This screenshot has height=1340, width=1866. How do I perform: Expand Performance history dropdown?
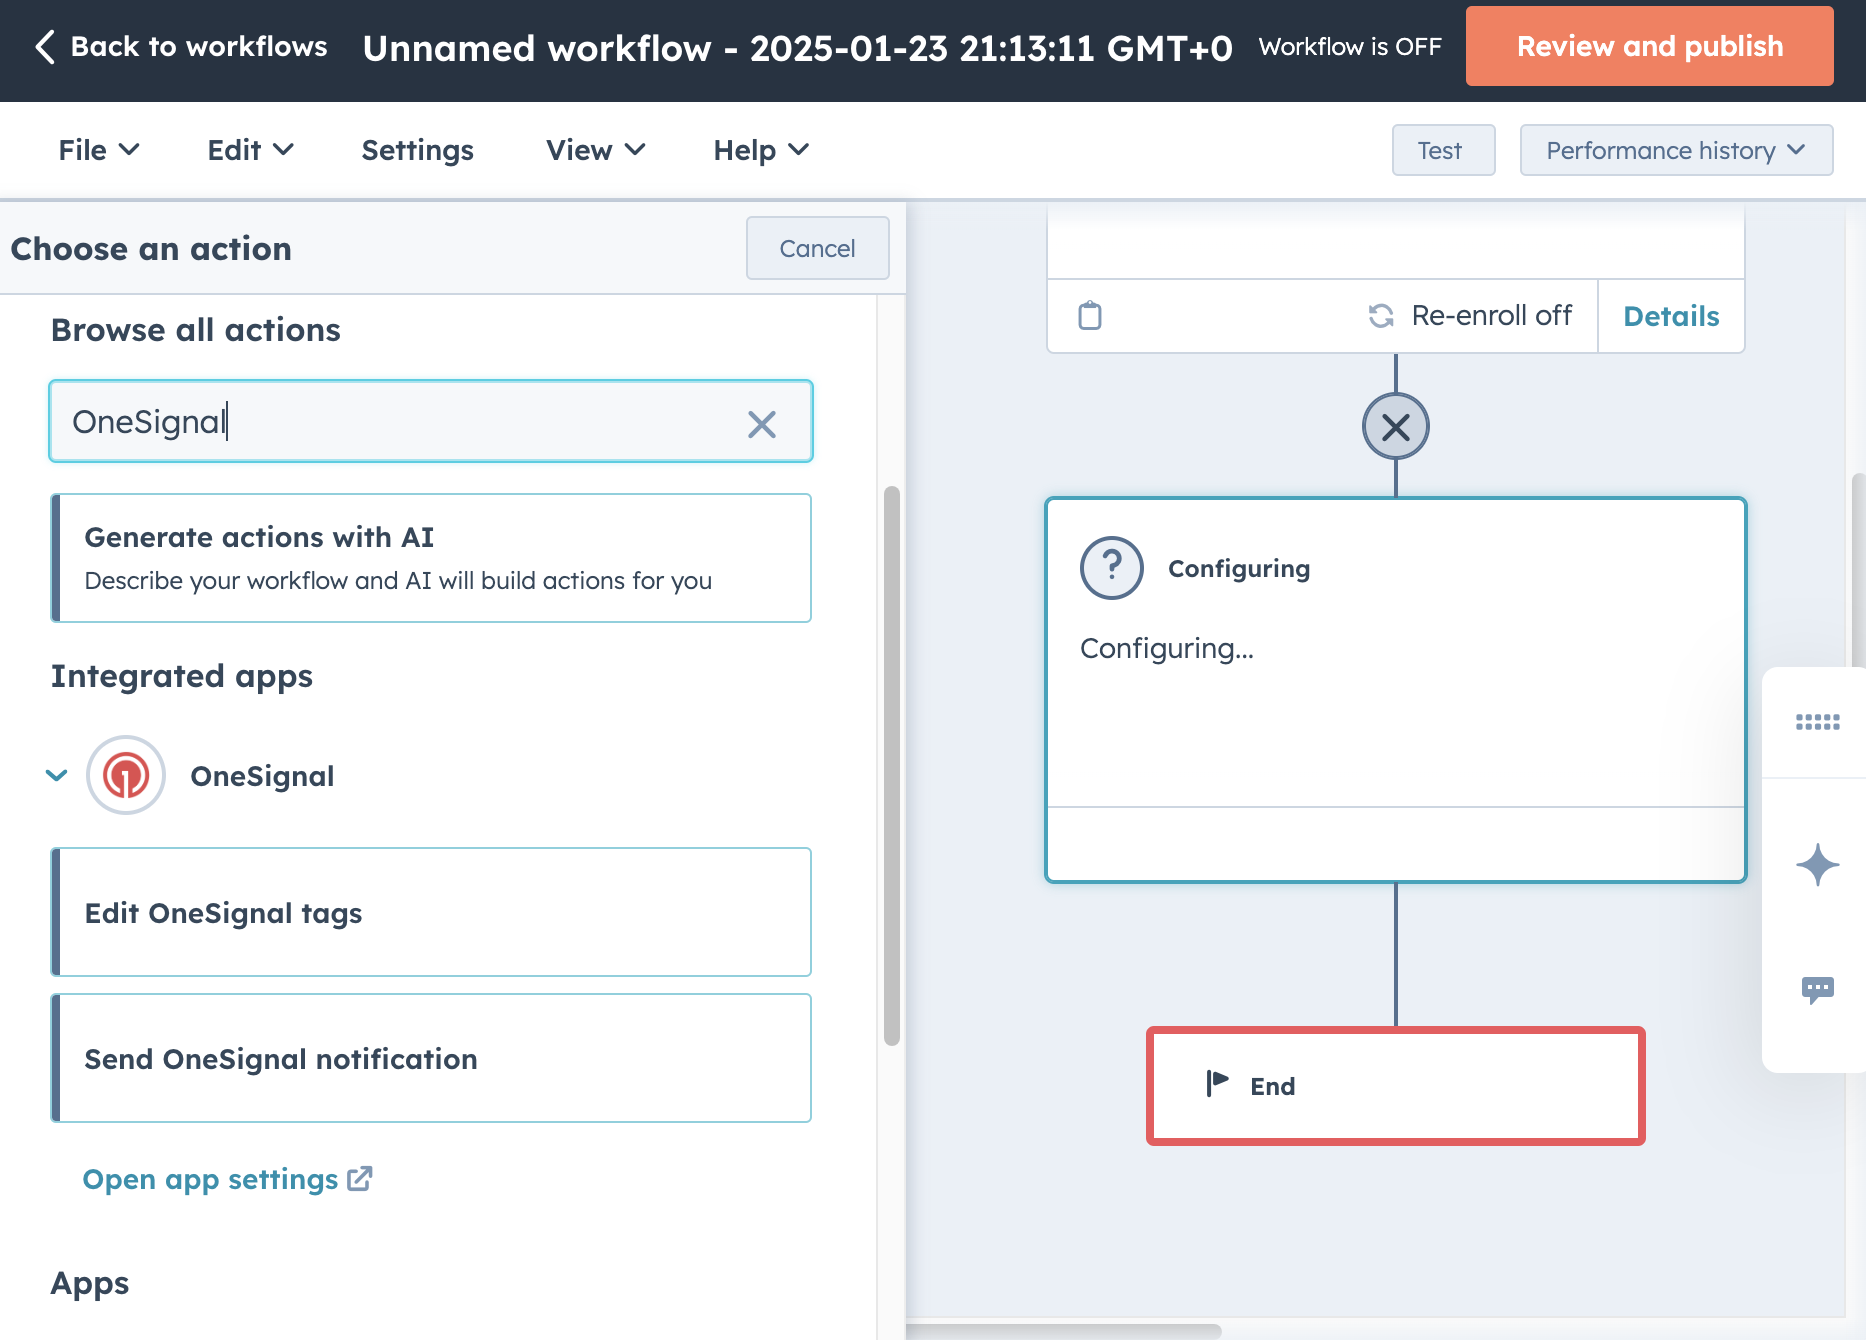click(1676, 150)
